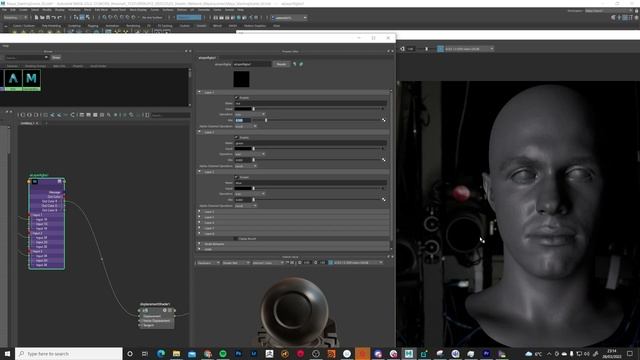Toggle the Layer 2 Enable checkbox
Screen dimensions: 640x360
tap(236, 138)
